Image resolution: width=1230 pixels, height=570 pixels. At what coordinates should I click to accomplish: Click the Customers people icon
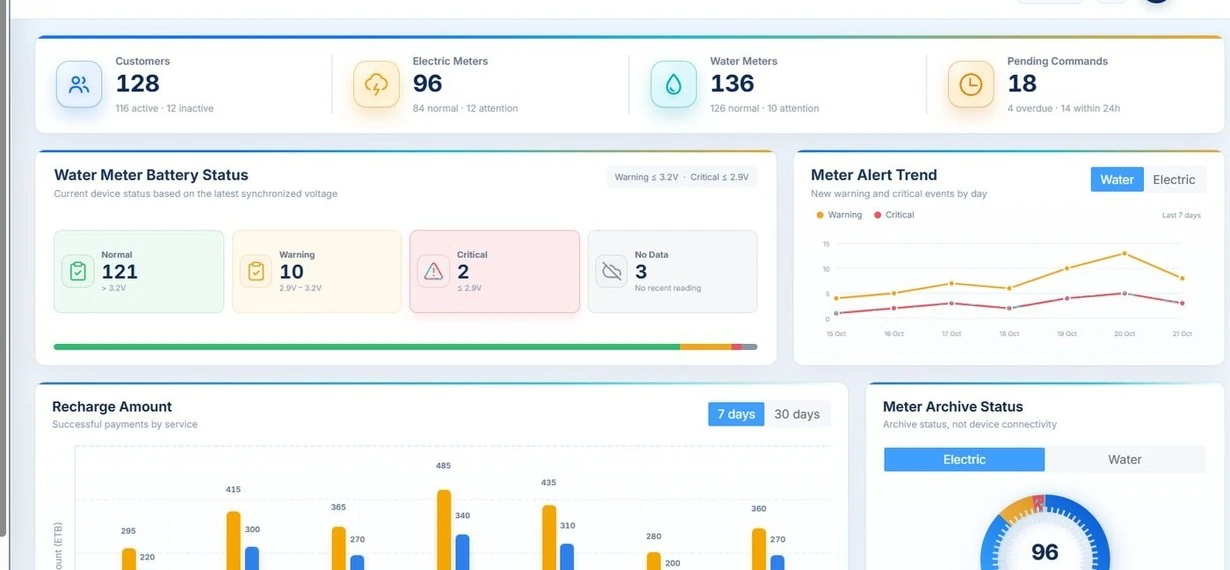pyautogui.click(x=79, y=85)
